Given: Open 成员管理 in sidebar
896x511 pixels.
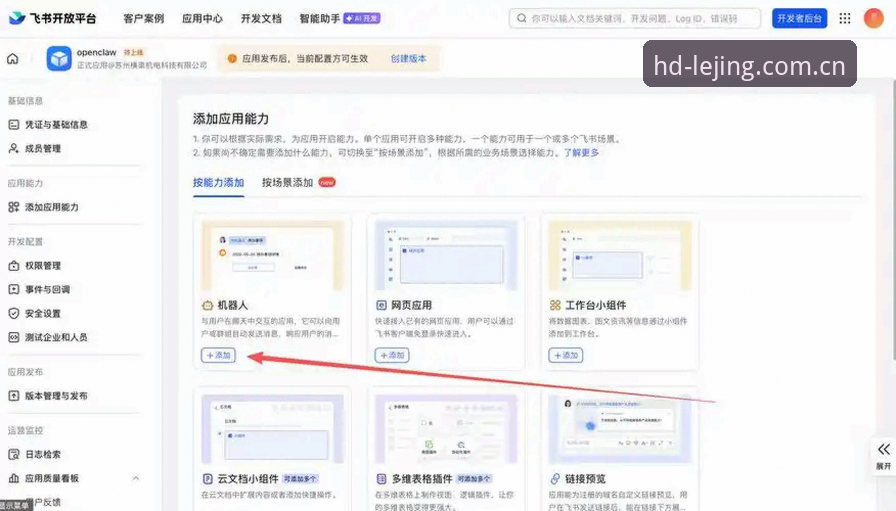Looking at the screenshot, I should click(43, 149).
